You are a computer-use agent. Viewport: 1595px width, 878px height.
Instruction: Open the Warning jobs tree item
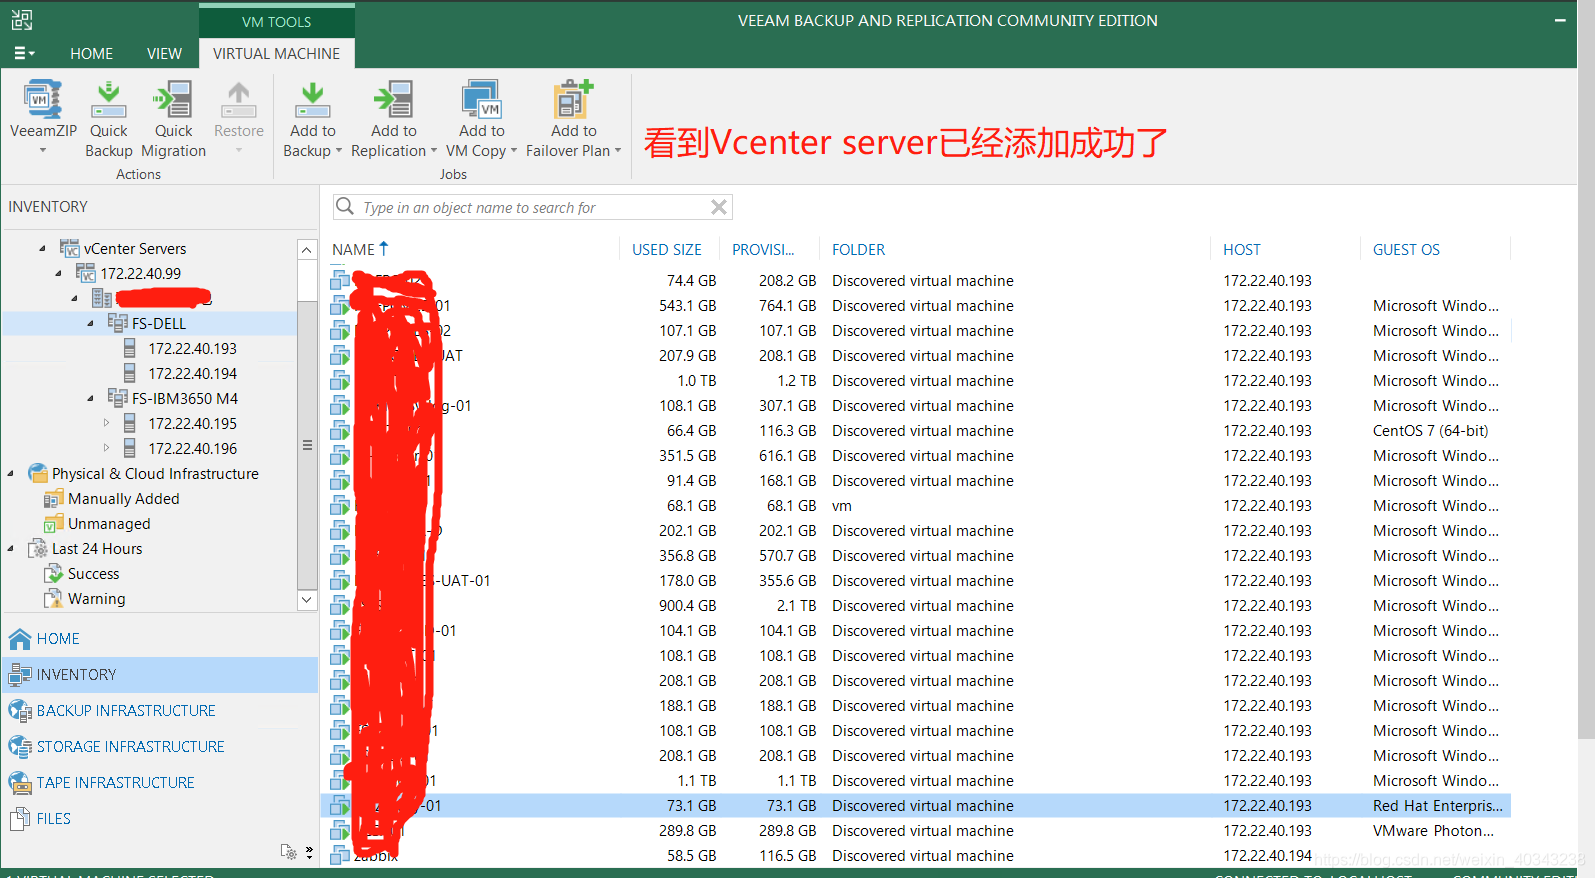(96, 598)
